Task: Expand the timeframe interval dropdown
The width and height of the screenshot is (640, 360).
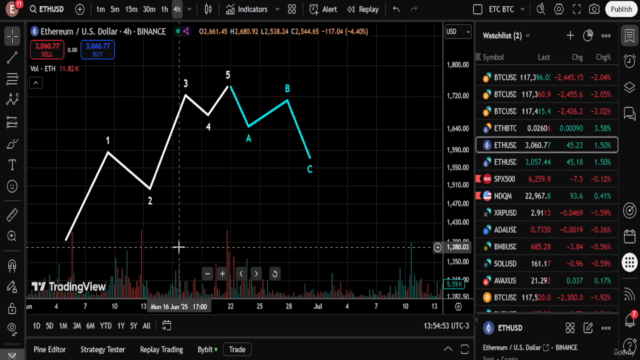Action: tap(189, 9)
